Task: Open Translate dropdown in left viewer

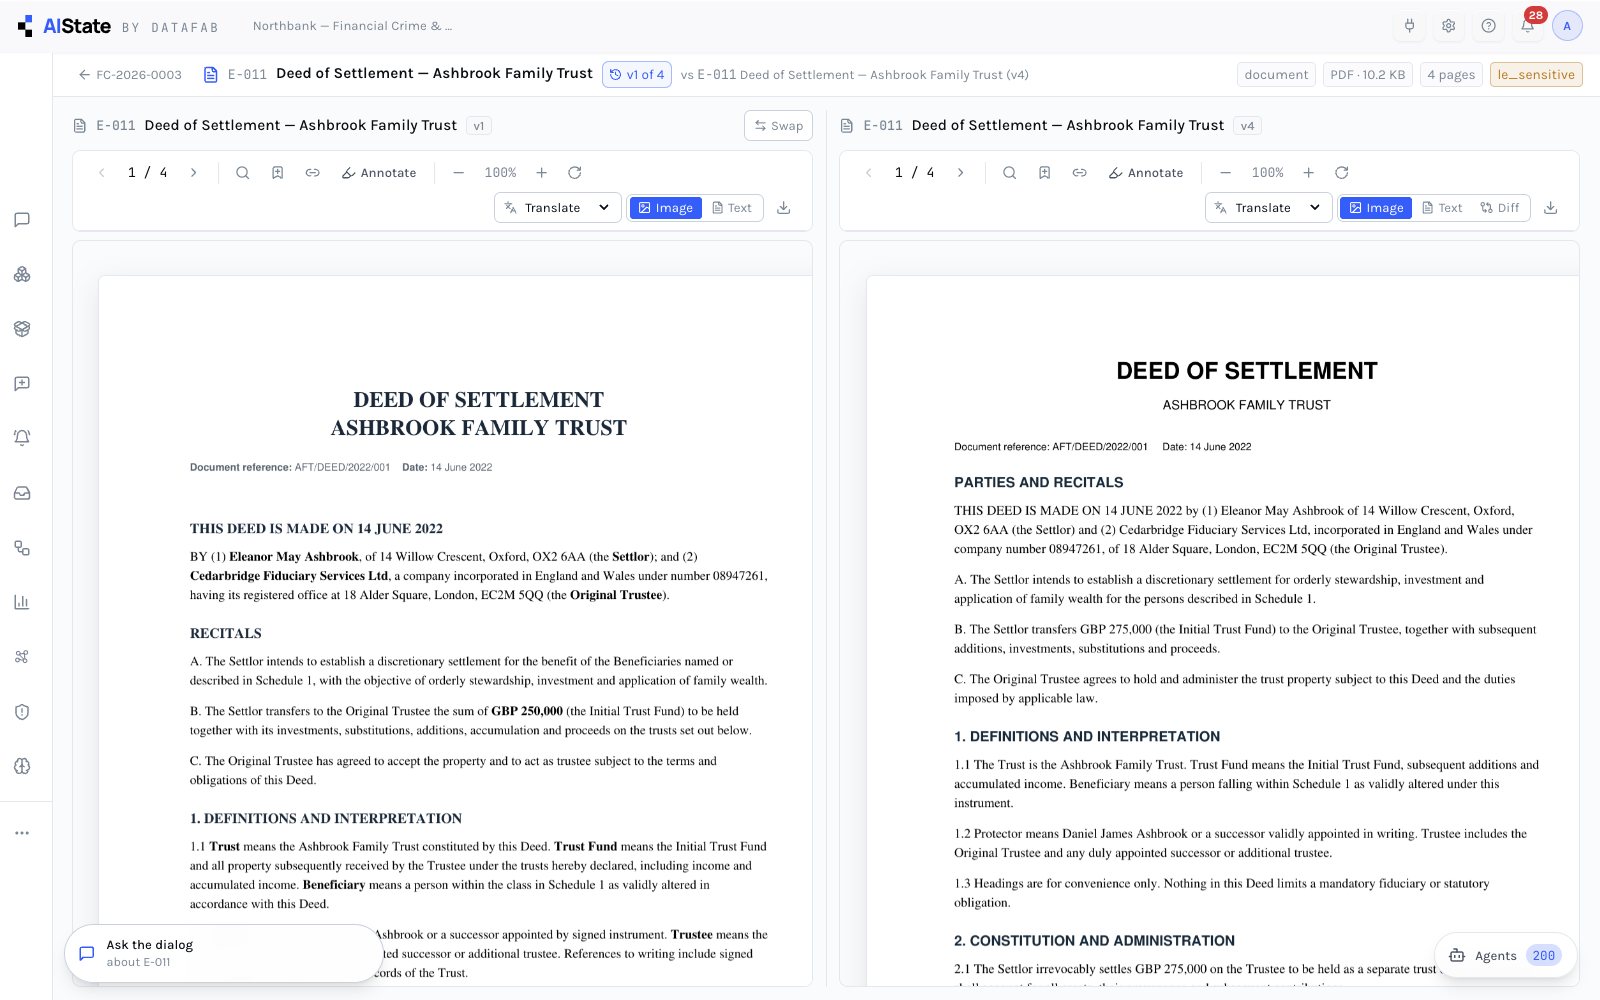Action: [557, 208]
